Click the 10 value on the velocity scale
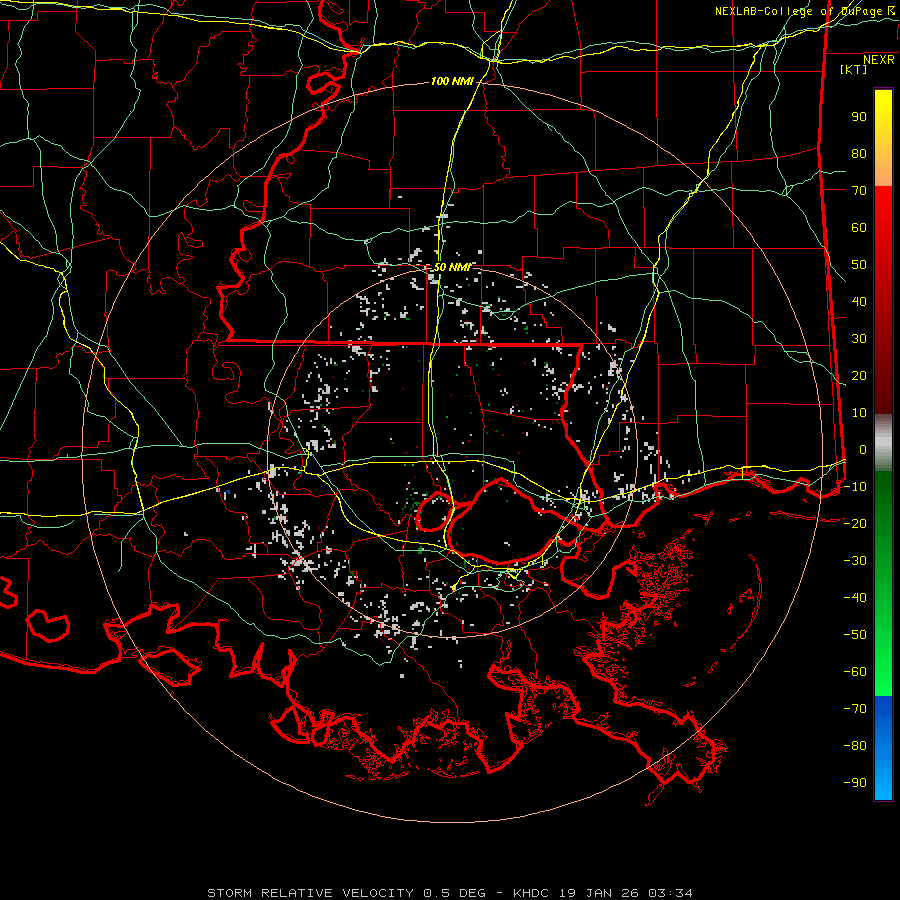Image resolution: width=900 pixels, height=900 pixels. 859,413
